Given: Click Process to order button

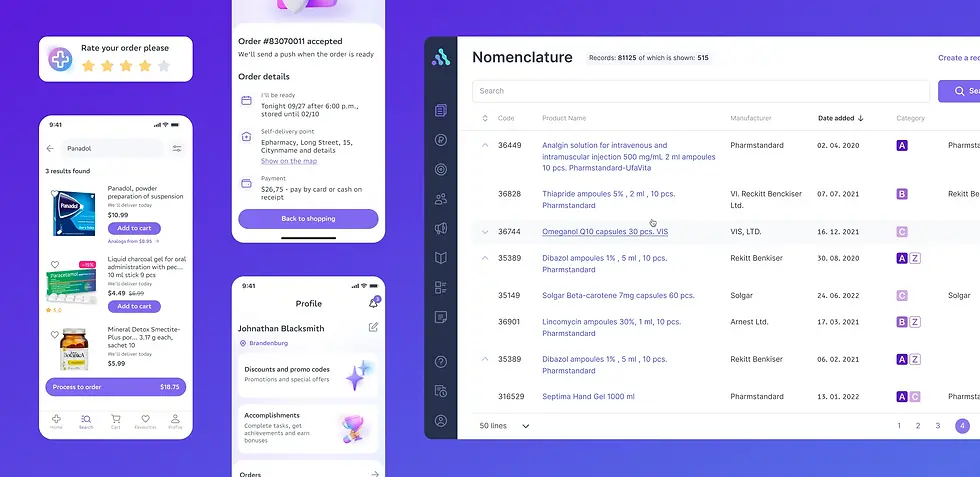Looking at the screenshot, I should tap(116, 387).
